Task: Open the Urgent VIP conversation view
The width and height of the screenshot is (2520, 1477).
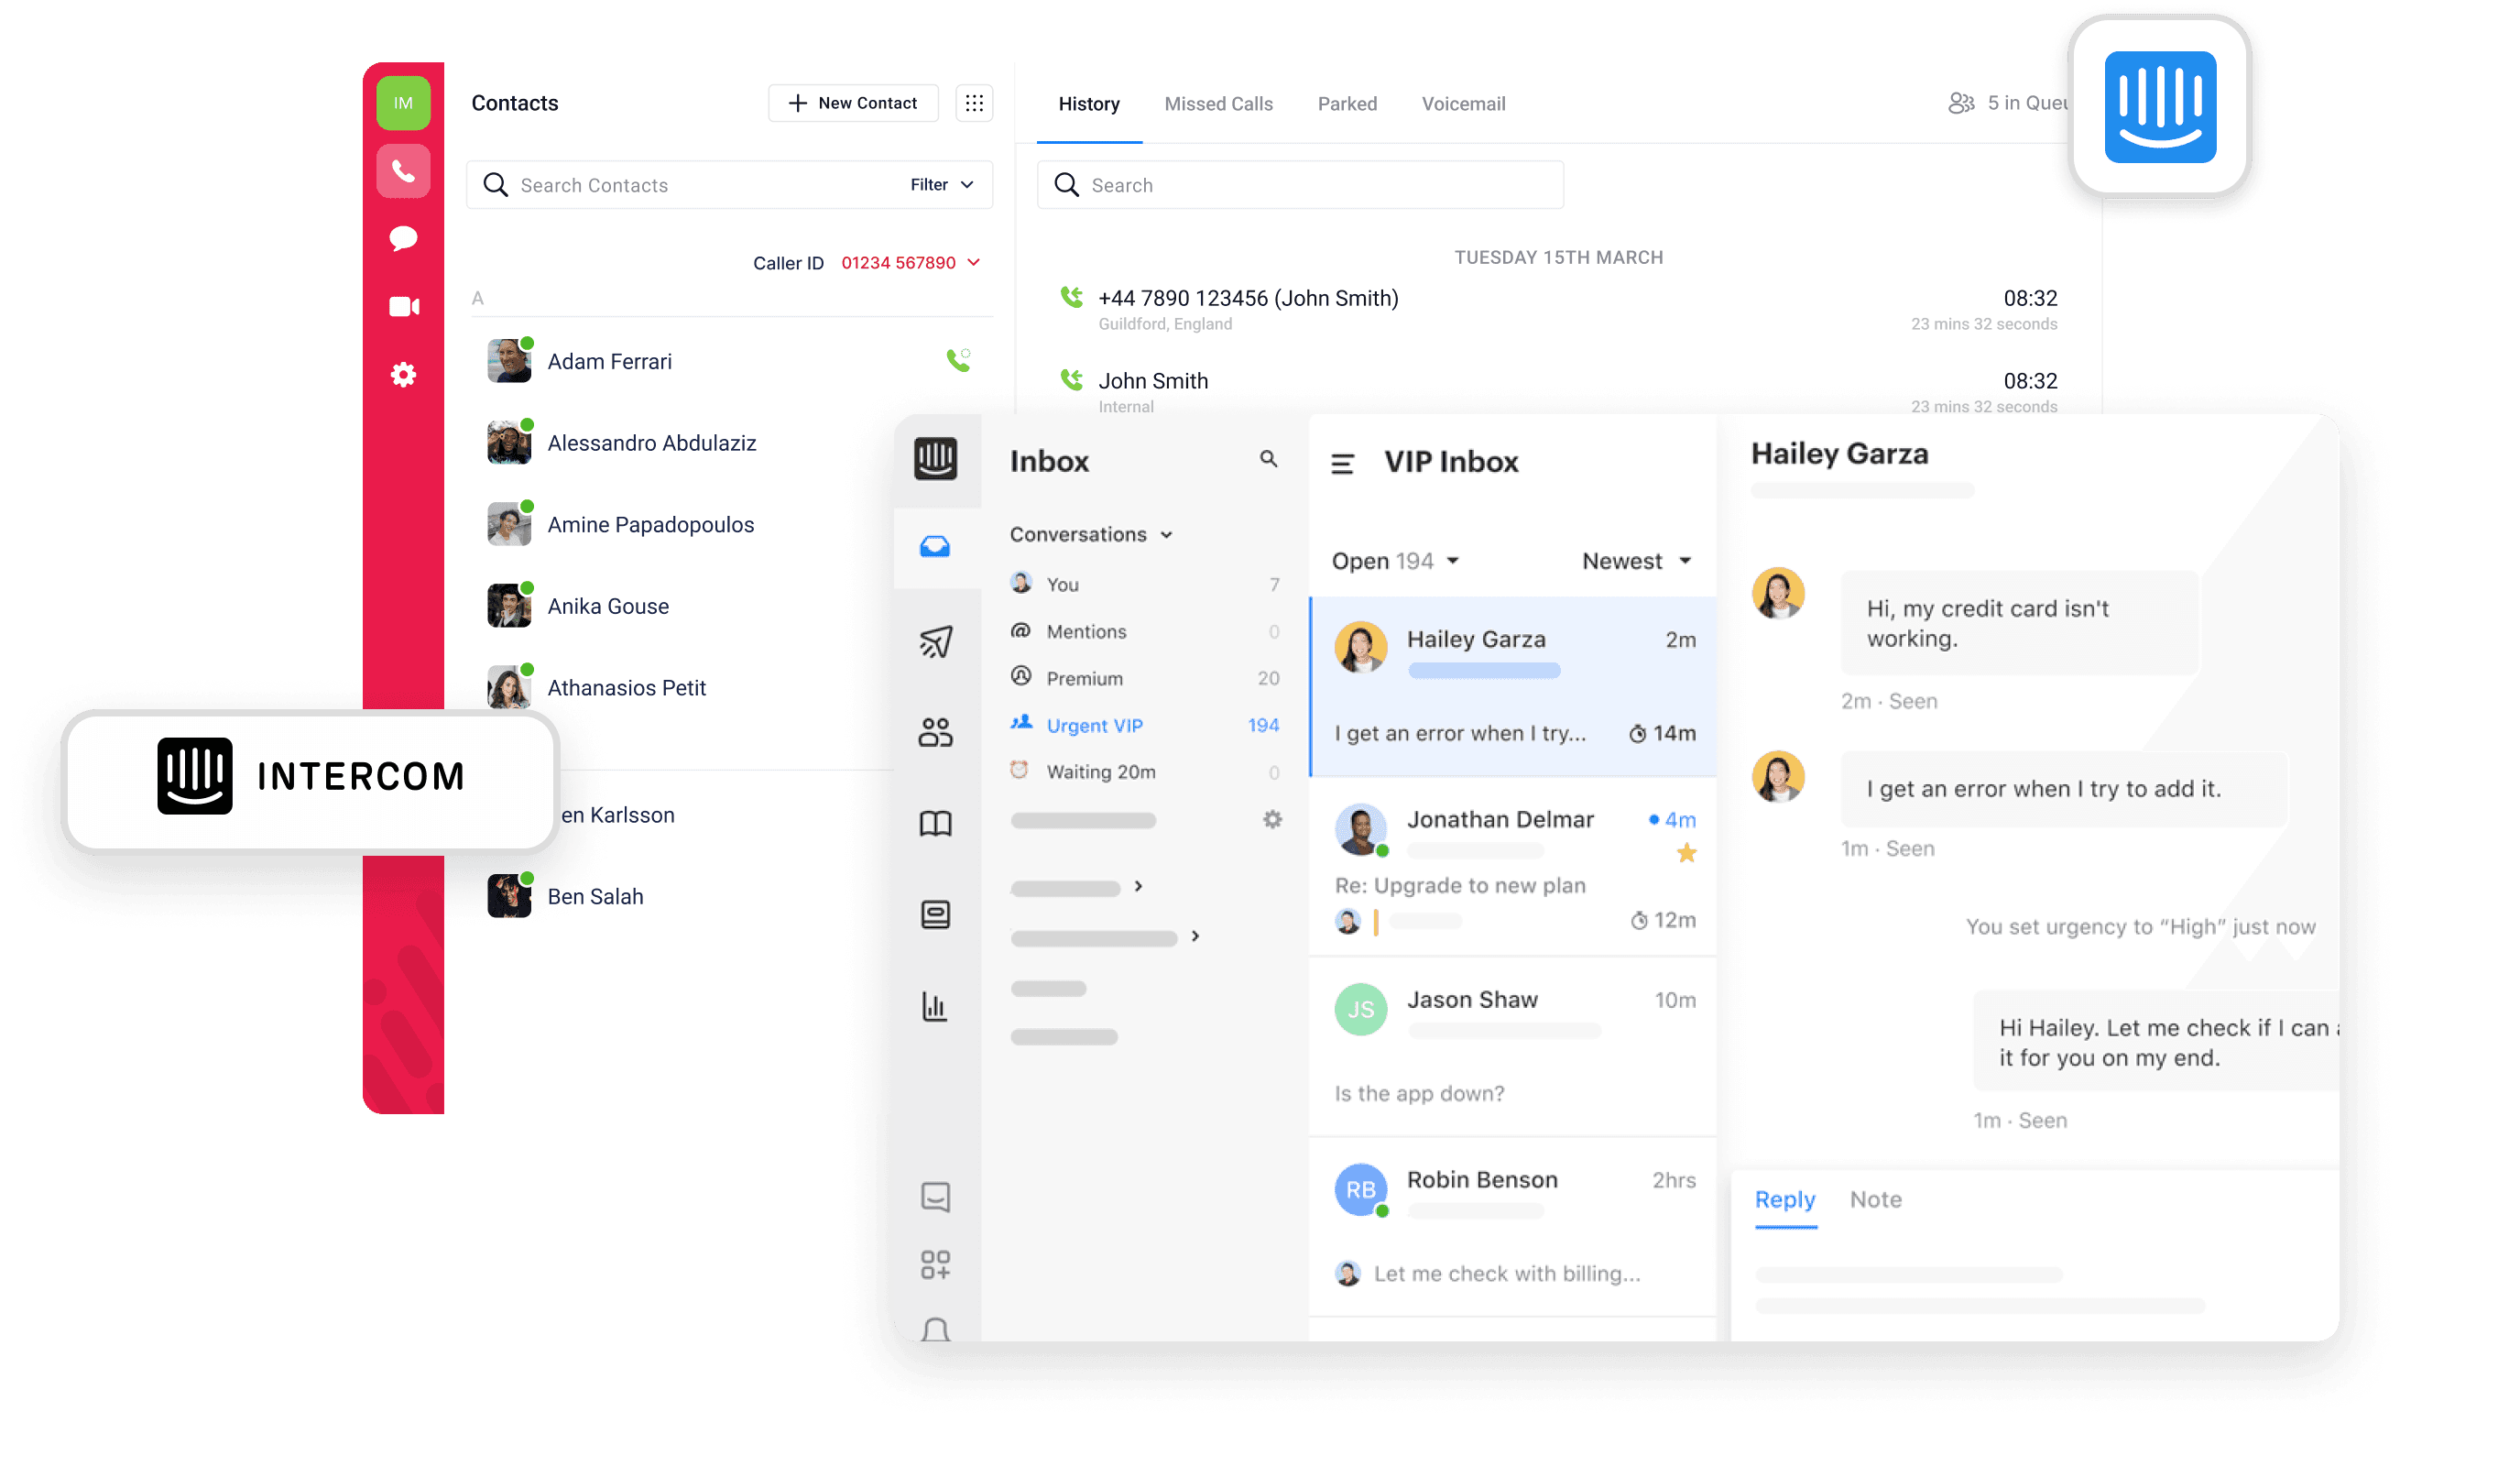Action: [1095, 724]
